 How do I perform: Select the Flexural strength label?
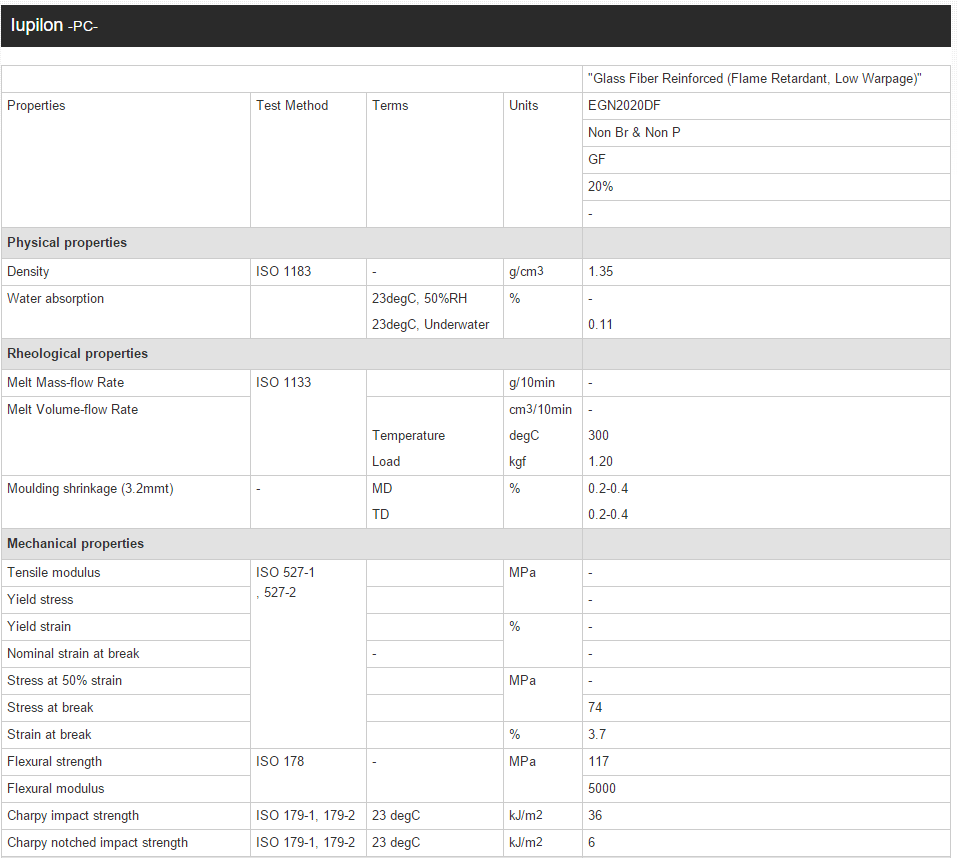pyautogui.click(x=54, y=761)
